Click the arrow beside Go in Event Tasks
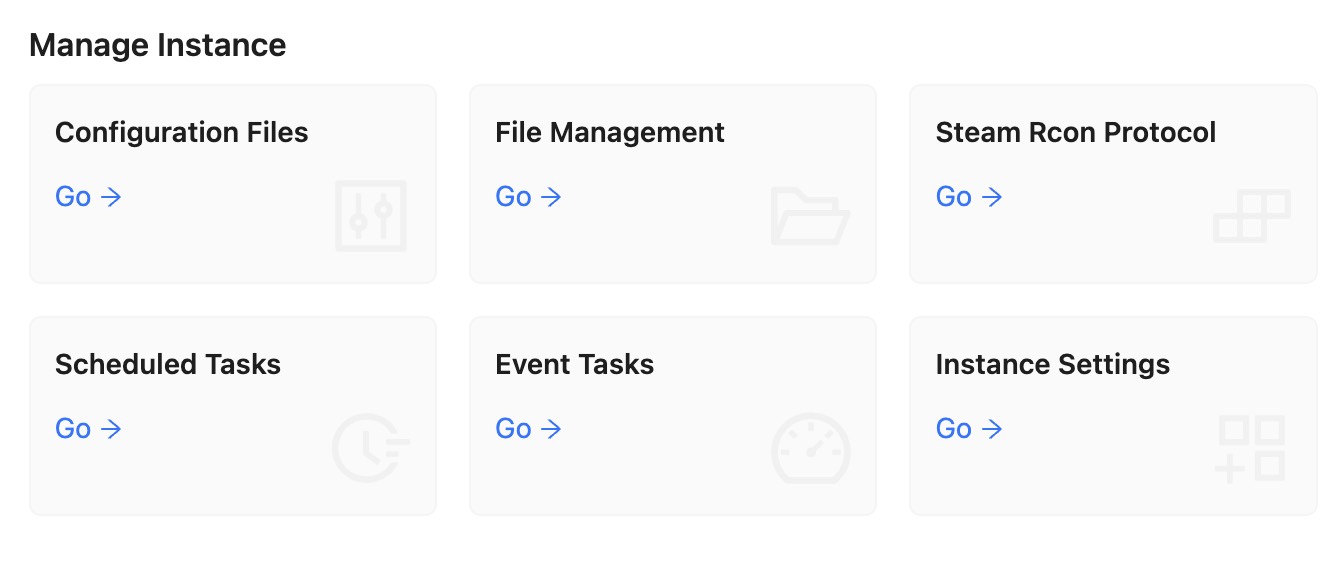1344x576 pixels. [551, 430]
